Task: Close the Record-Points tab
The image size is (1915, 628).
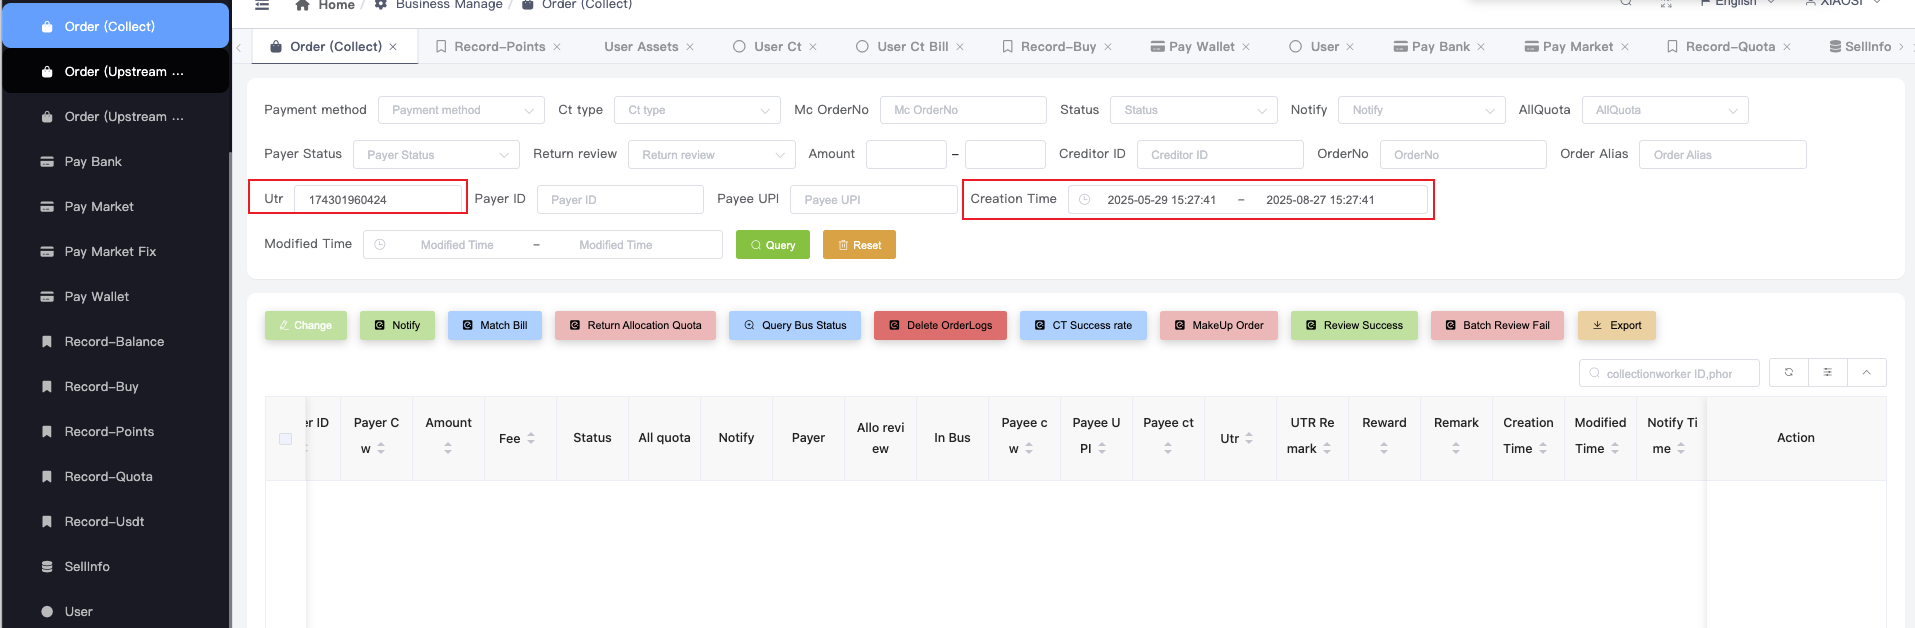Action: [x=557, y=47]
